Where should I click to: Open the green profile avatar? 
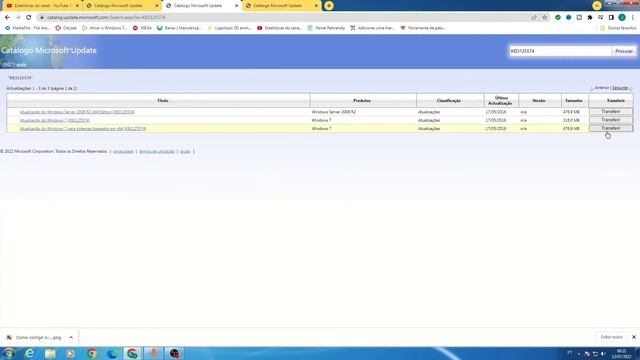point(622,18)
